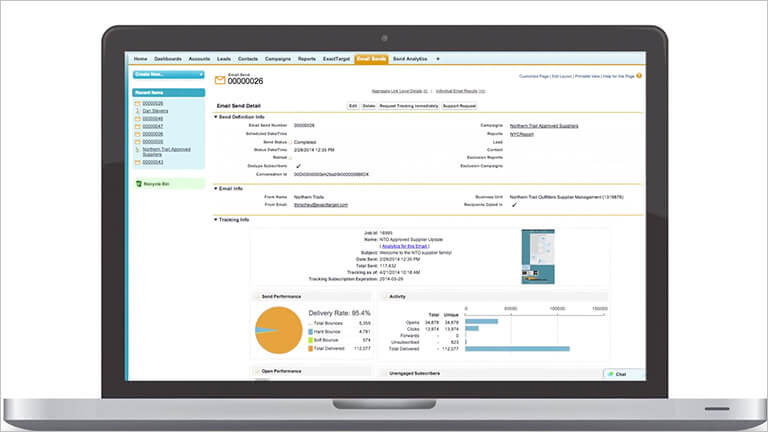768x432 pixels.
Task: Go to the Home tab
Action: 141,59
